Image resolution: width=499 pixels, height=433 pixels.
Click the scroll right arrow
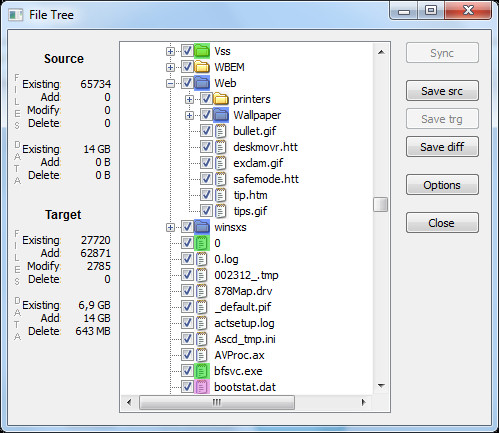tap(364, 403)
